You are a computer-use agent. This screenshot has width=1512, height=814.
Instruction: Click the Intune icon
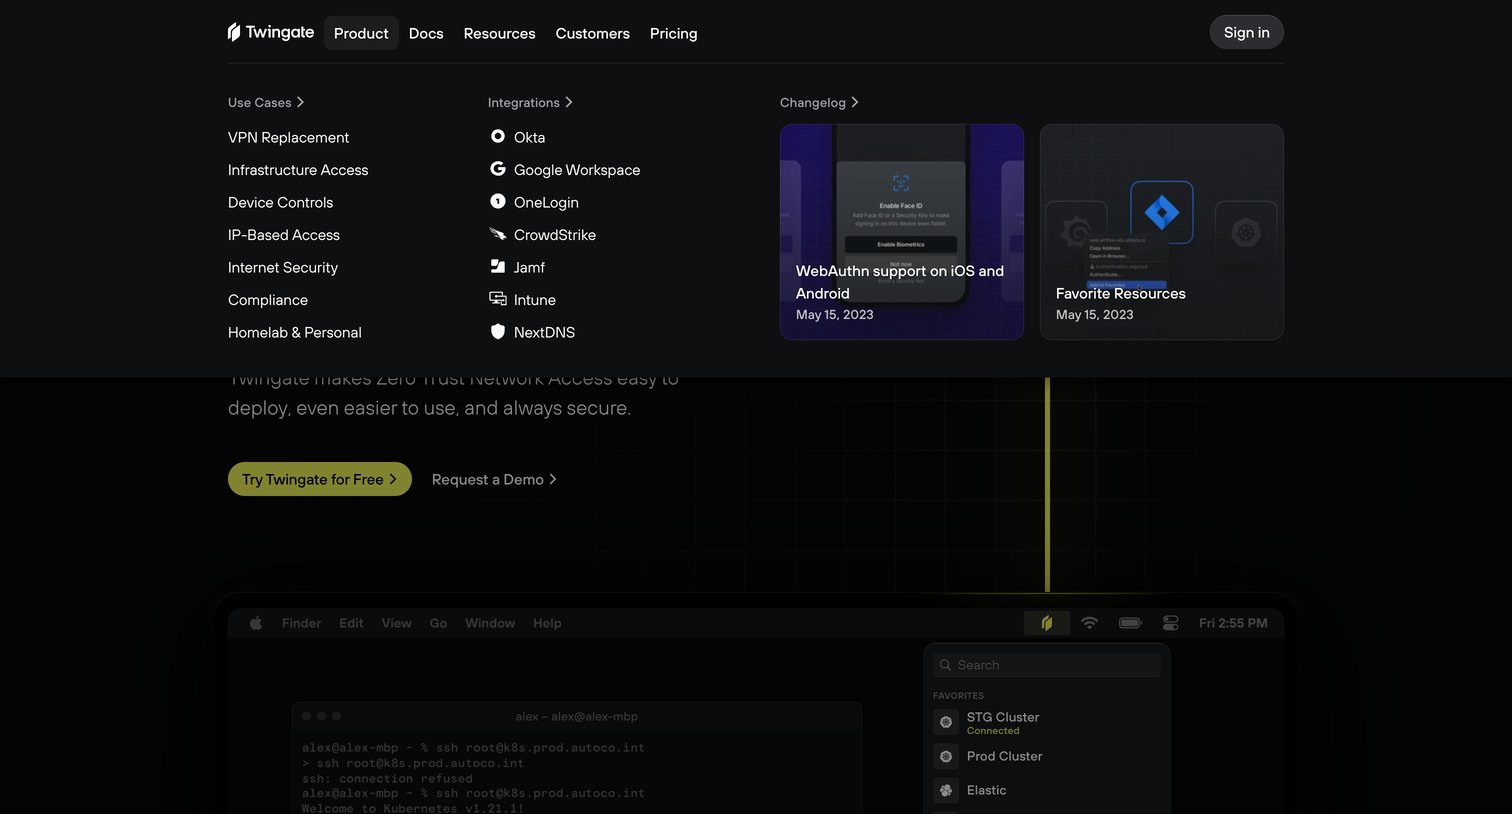(497, 299)
